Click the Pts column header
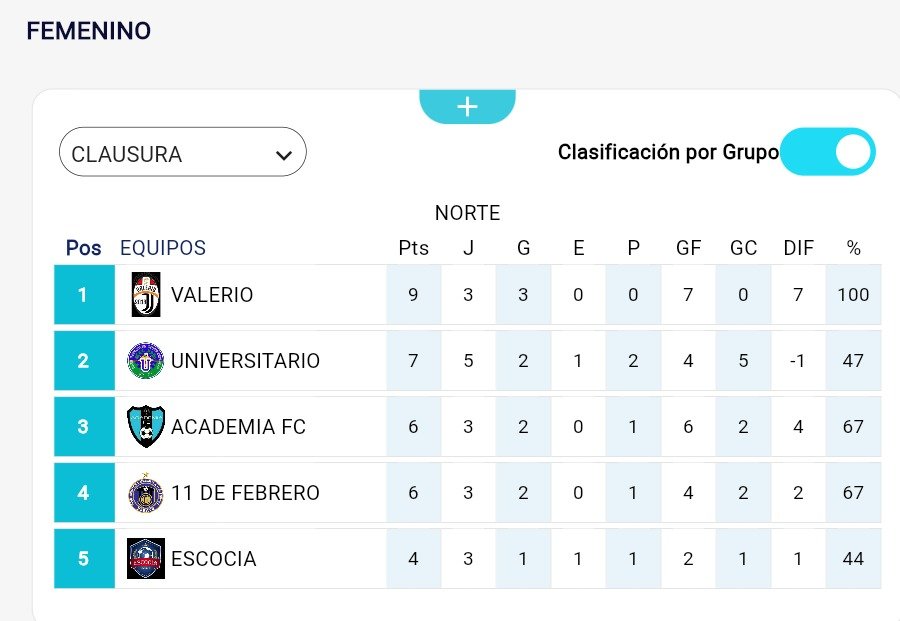Screen dimensions: 900x621 tap(413, 248)
